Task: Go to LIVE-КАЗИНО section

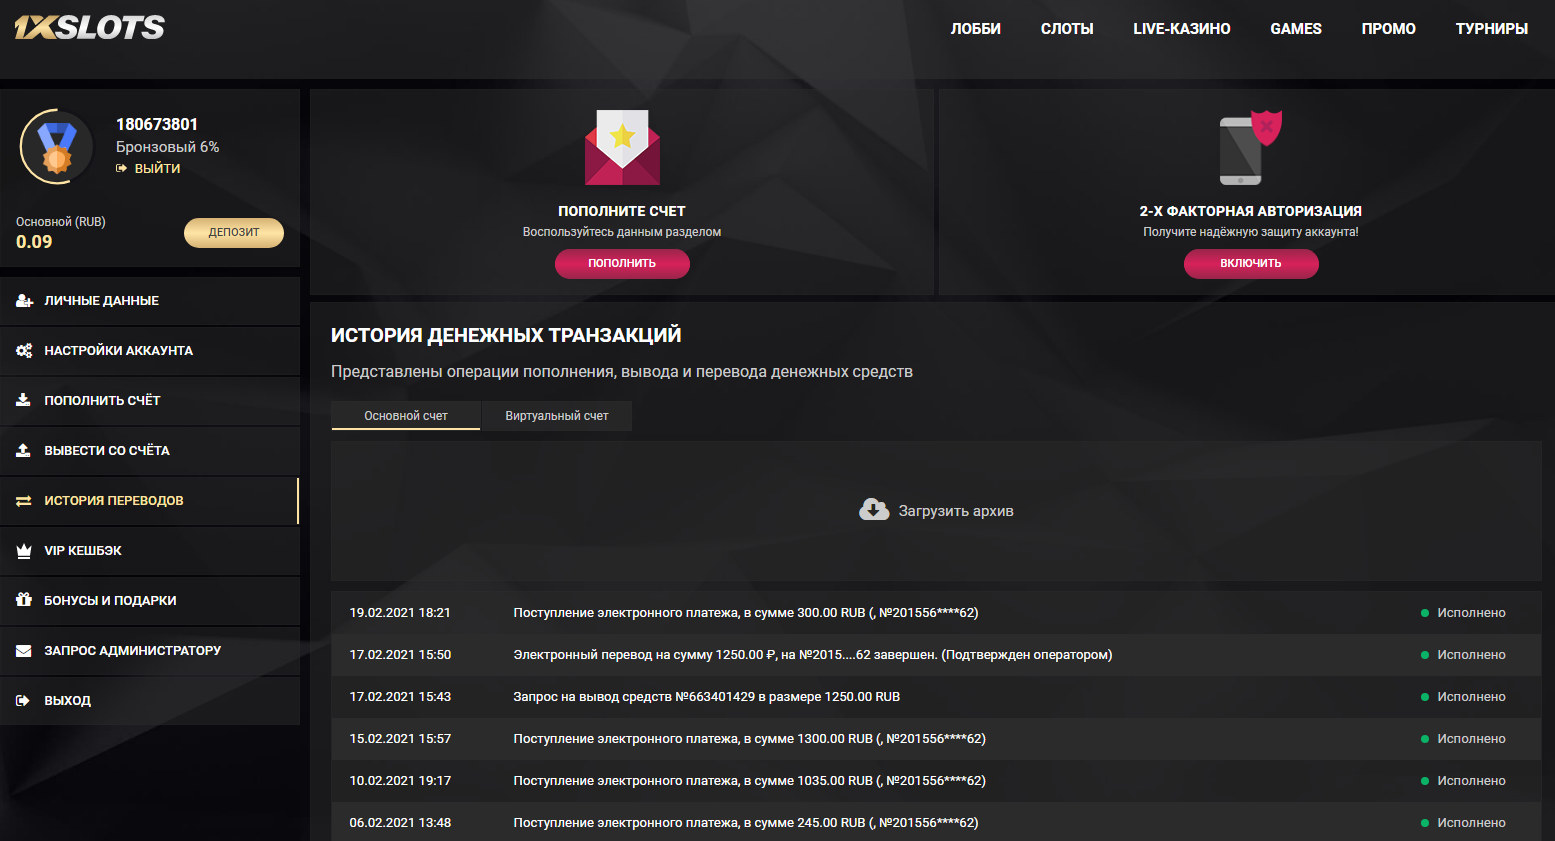Action: tap(1182, 29)
